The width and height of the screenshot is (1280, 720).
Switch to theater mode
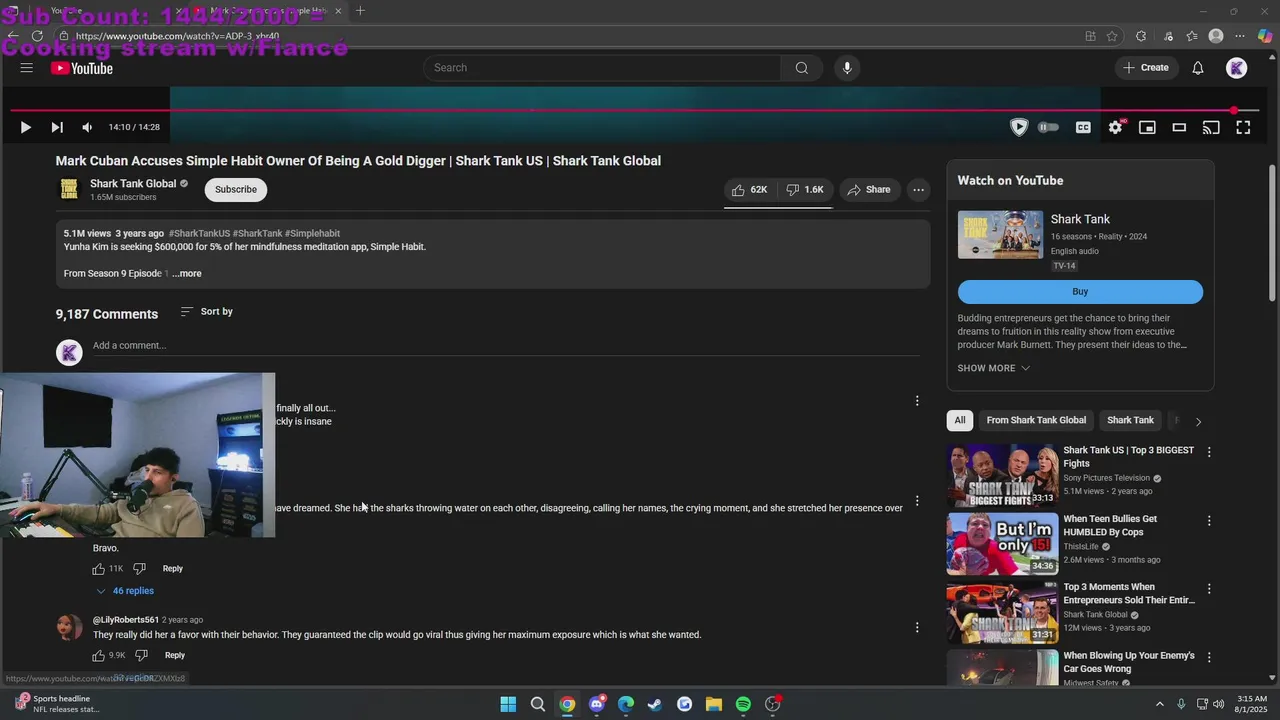tap(1179, 127)
